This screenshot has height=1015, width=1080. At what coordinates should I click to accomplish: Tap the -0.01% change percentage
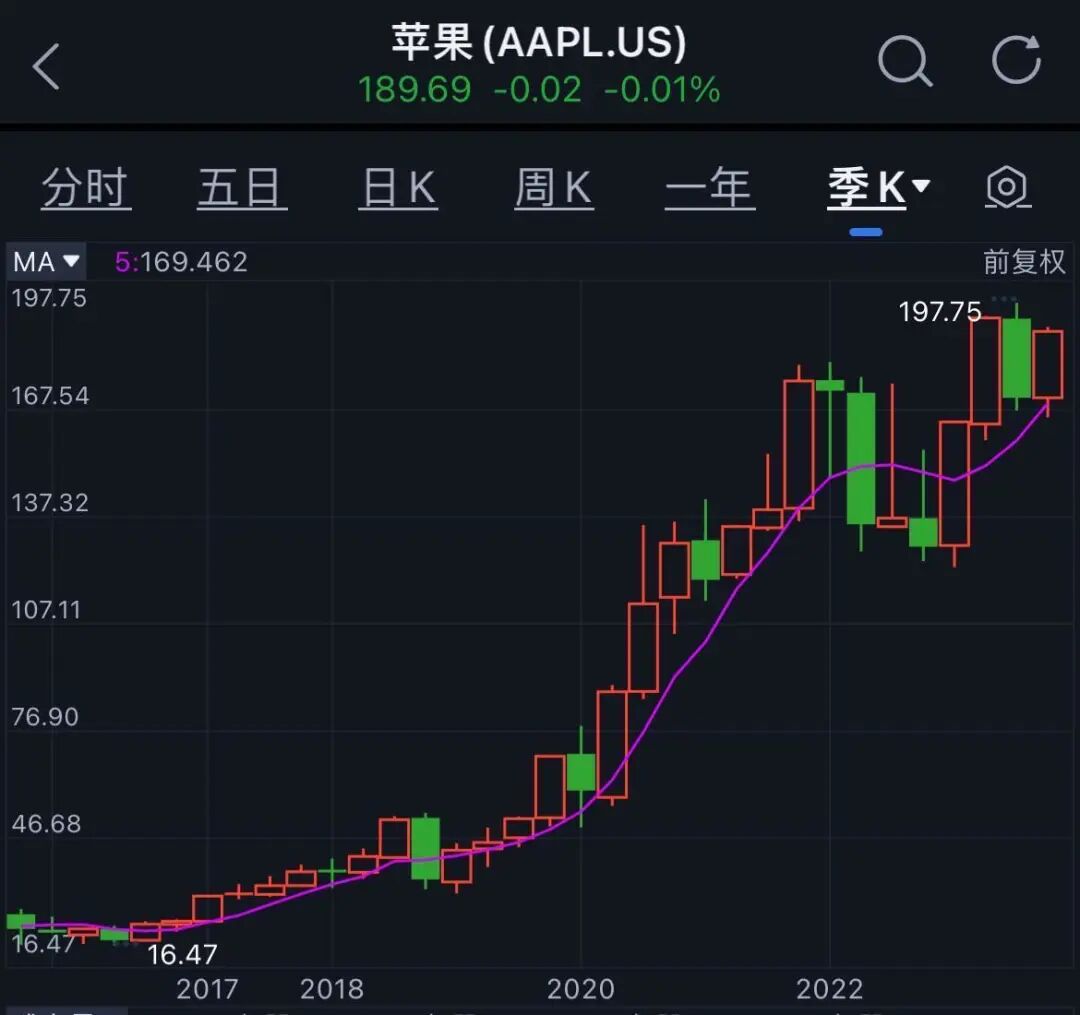coord(662,90)
